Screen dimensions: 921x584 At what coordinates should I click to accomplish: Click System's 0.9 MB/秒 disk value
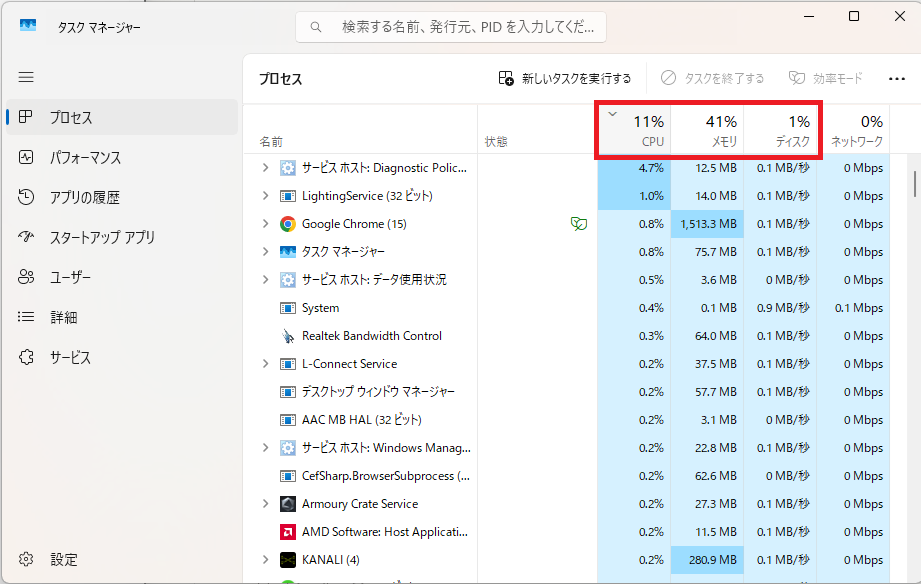pyautogui.click(x=780, y=308)
